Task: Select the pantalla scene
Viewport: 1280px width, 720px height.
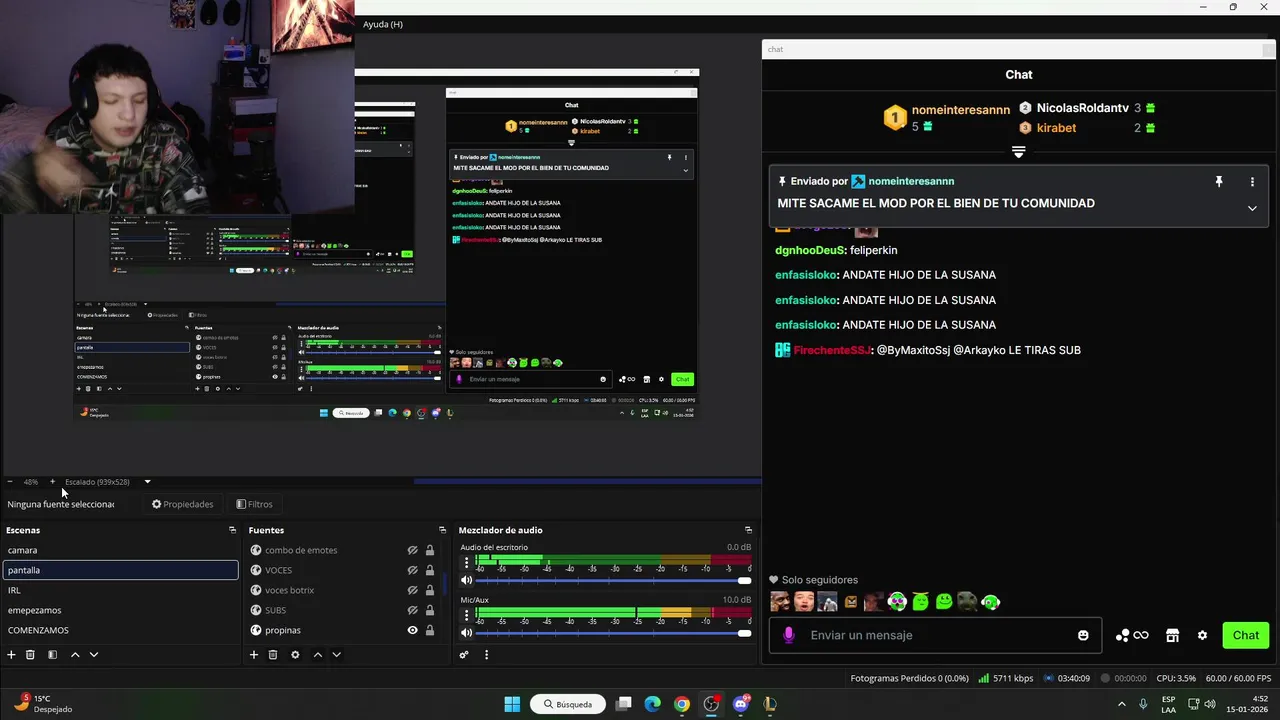Action: (120, 570)
